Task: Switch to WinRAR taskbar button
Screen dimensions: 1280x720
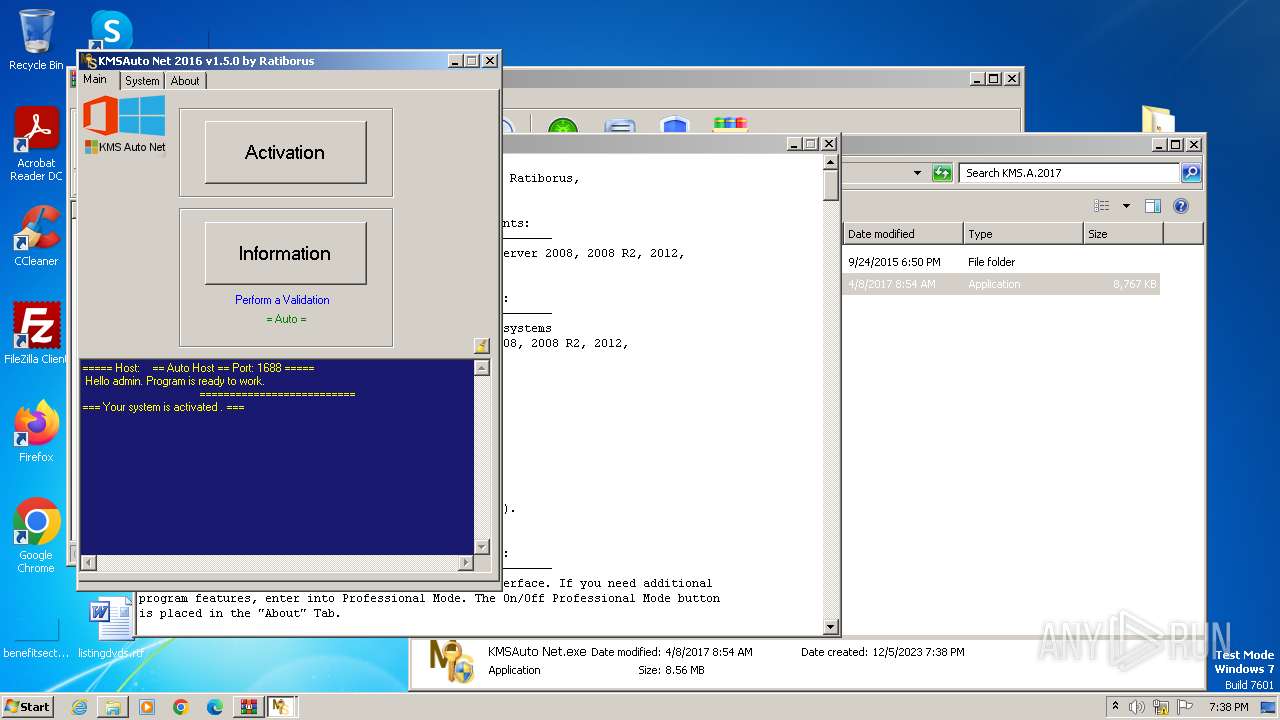Action: (x=248, y=707)
